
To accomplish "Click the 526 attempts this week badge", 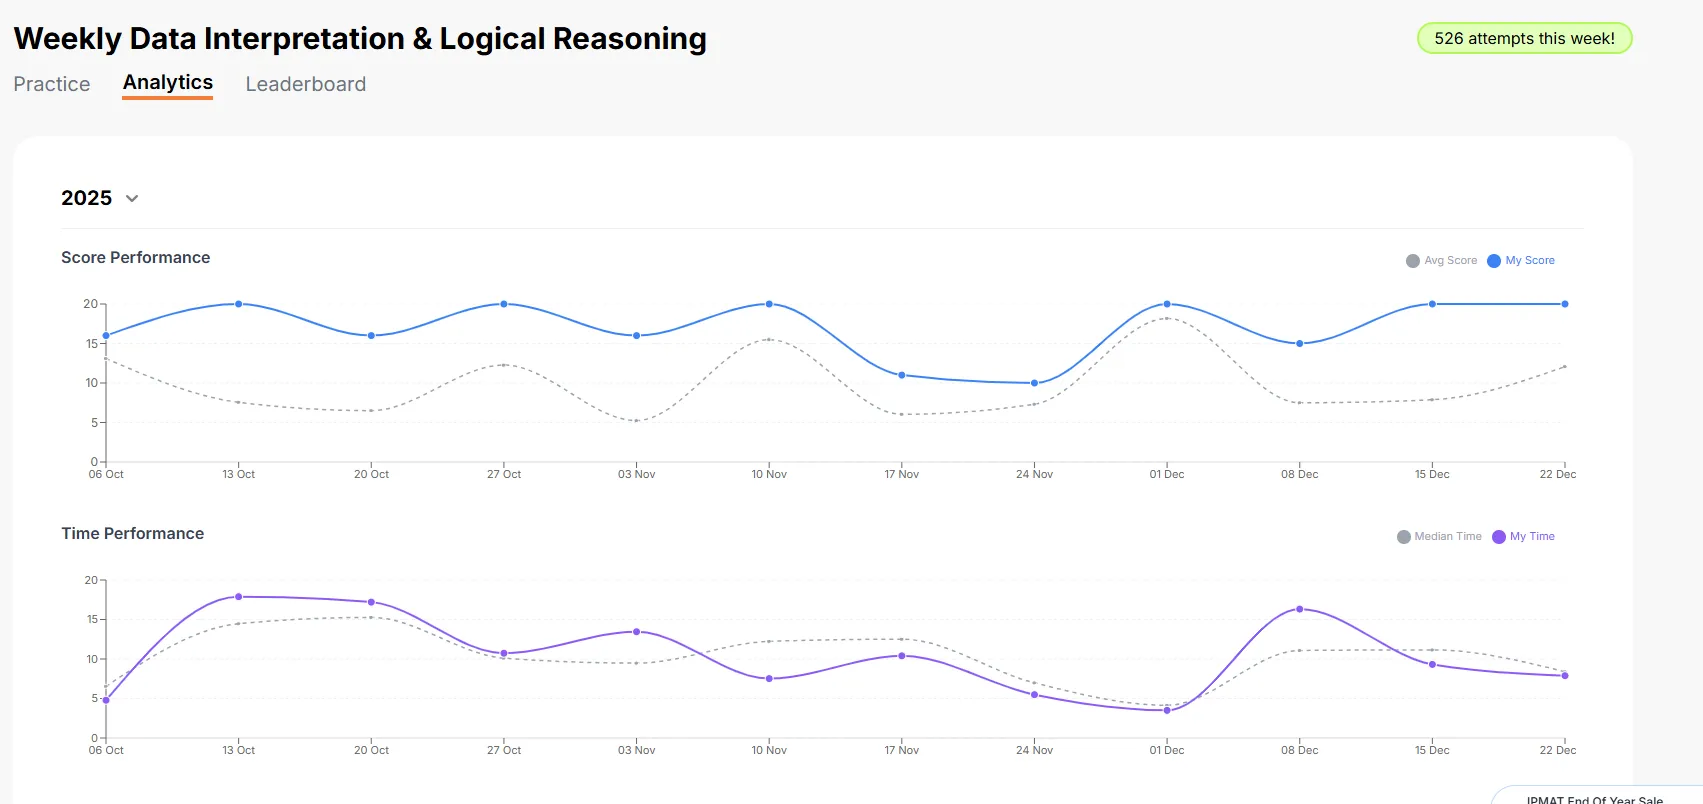I will [x=1524, y=38].
